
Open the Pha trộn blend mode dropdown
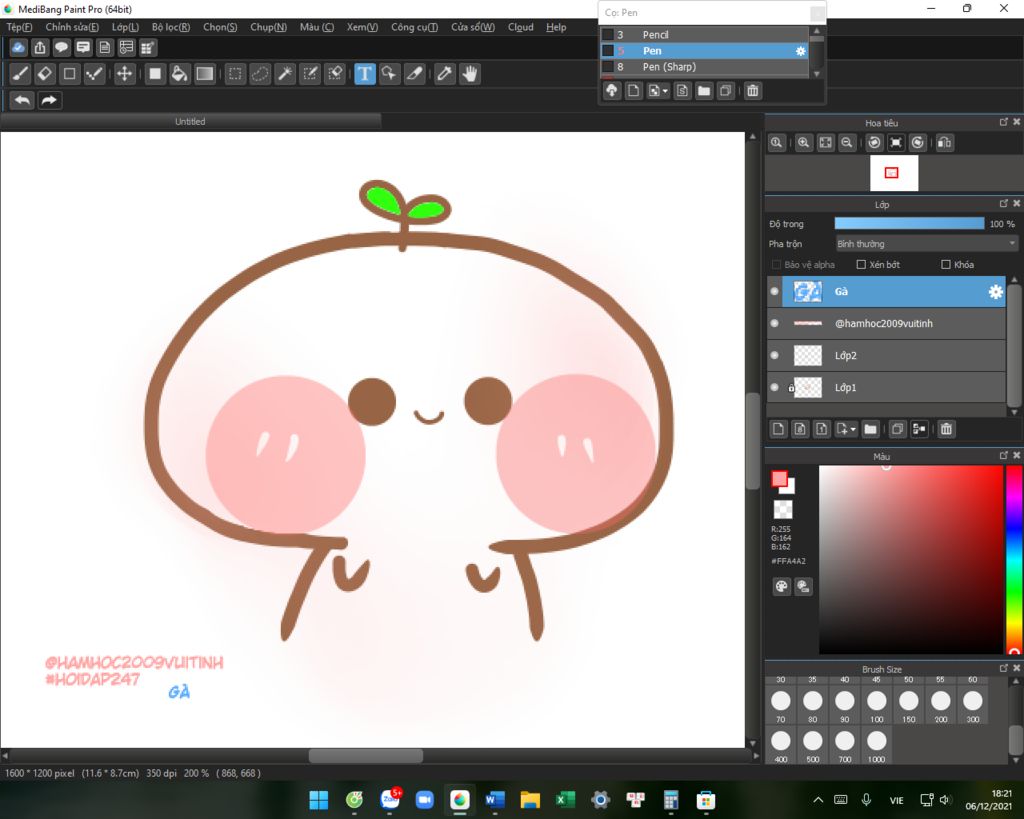(926, 244)
